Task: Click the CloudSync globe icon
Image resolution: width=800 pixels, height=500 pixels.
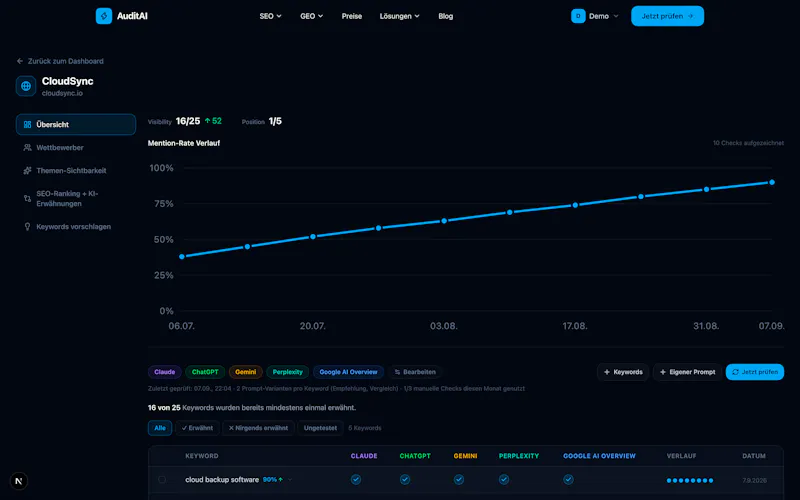Action: [x=26, y=86]
